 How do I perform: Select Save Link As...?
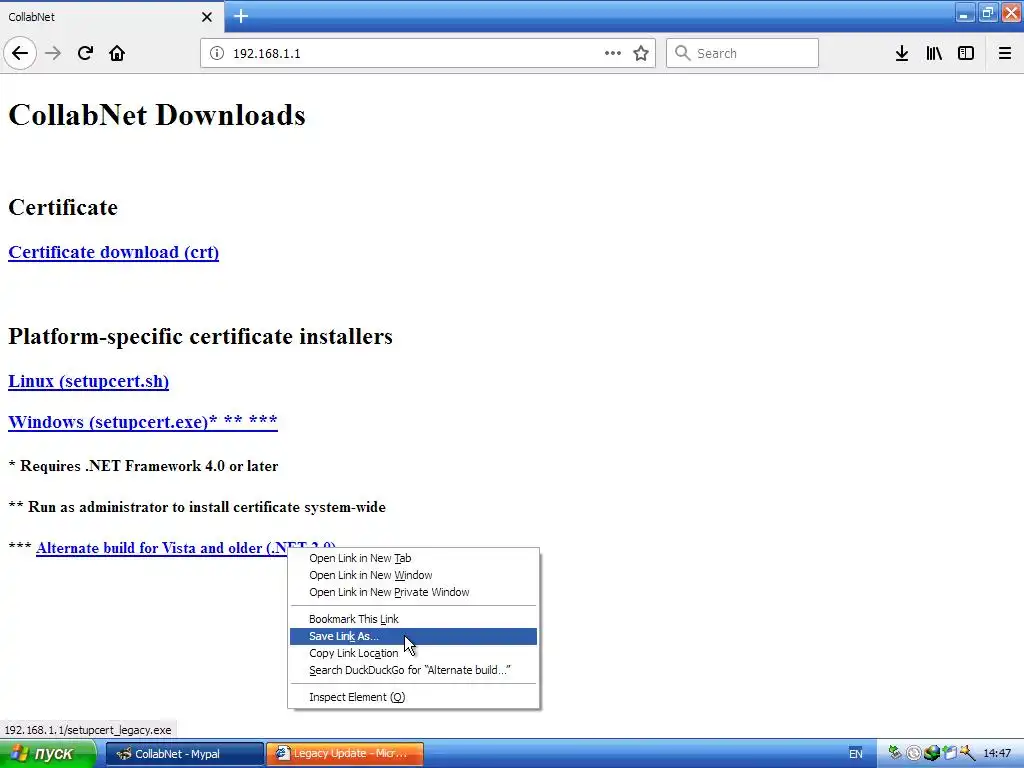coord(413,636)
